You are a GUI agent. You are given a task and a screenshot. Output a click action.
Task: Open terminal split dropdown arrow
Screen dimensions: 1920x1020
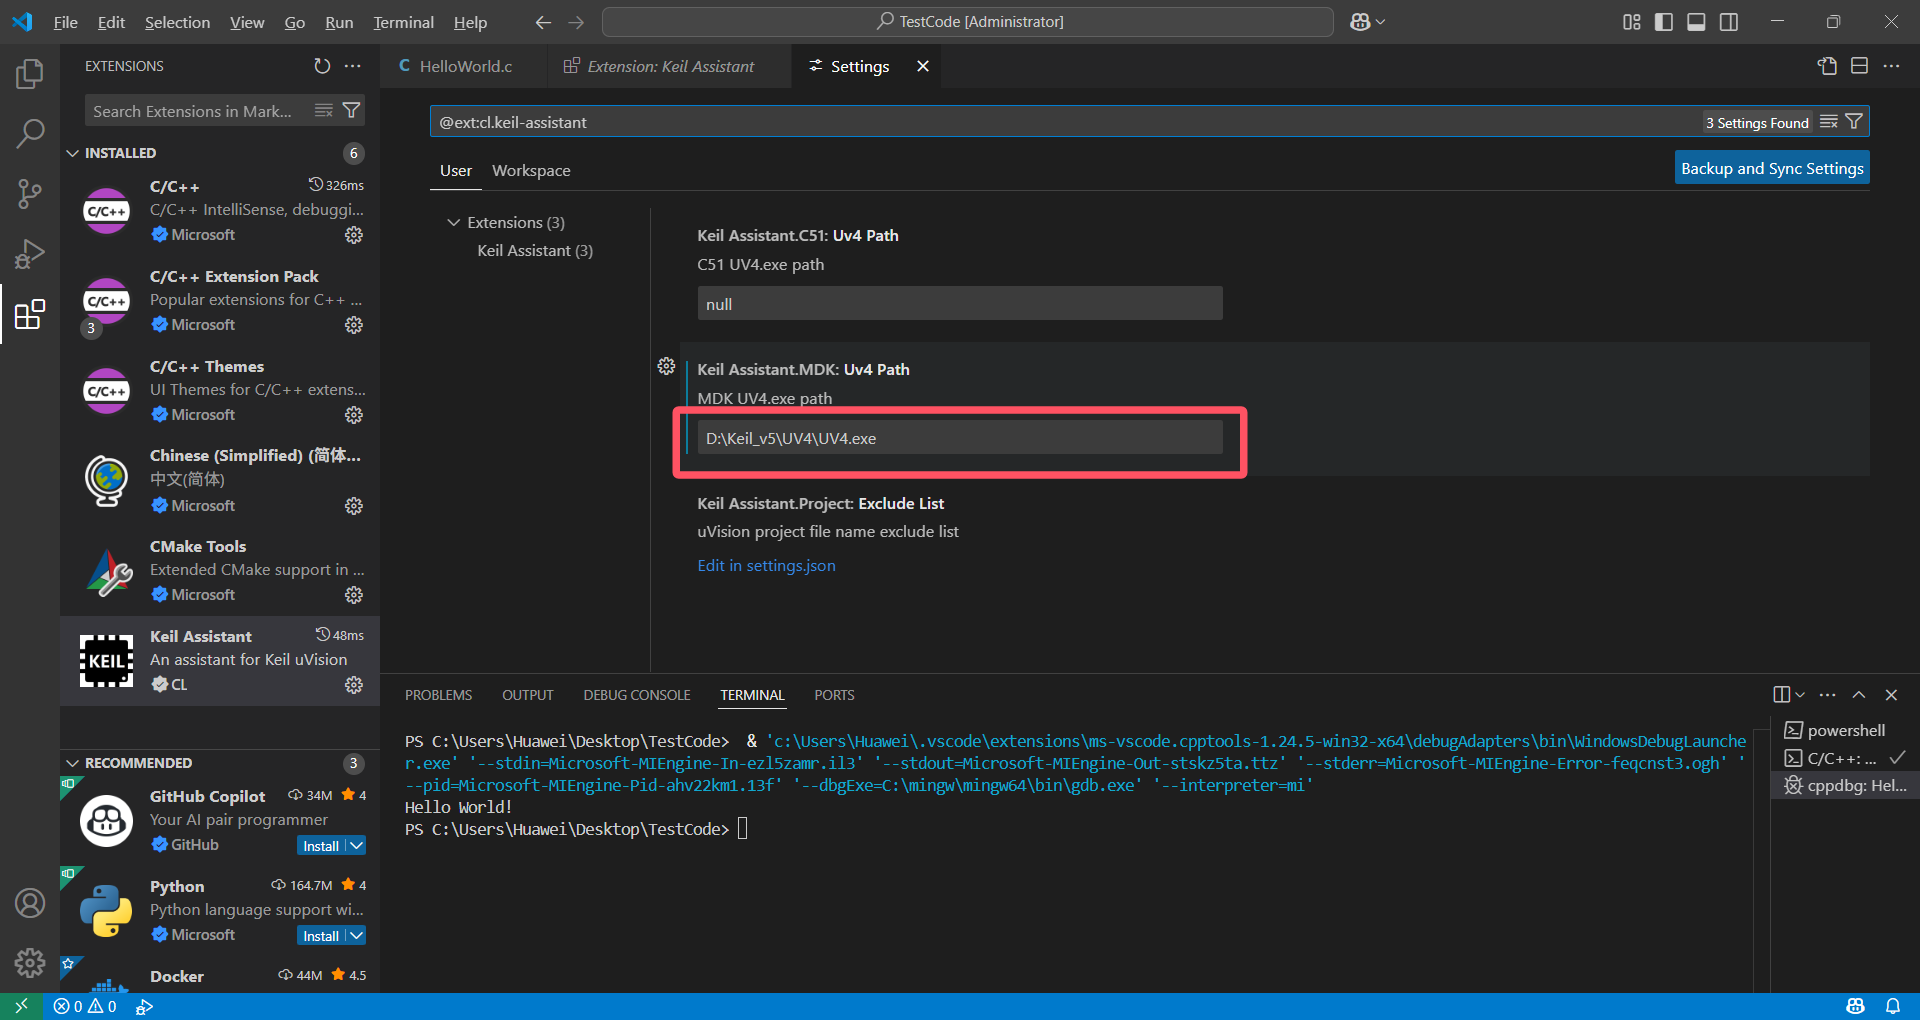(x=1801, y=695)
